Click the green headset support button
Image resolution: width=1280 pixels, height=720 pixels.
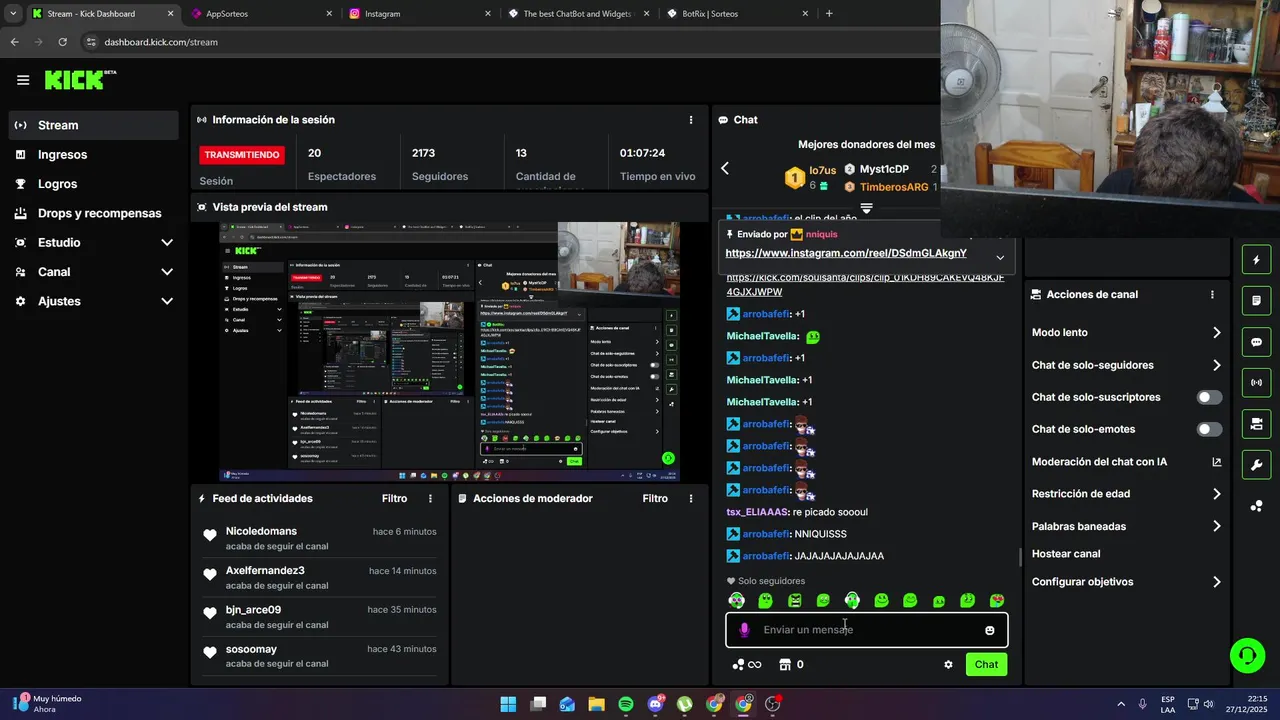(x=1247, y=656)
